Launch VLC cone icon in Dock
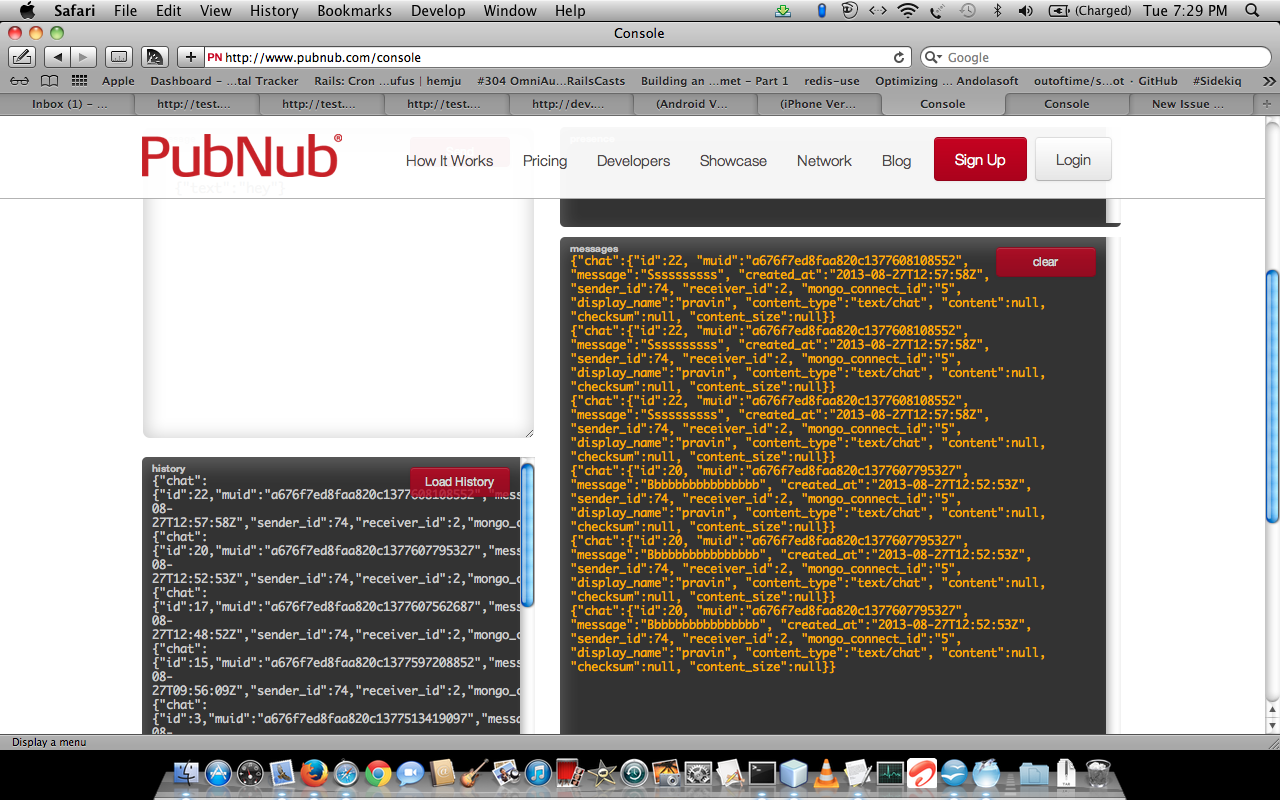The height and width of the screenshot is (800, 1280). 826,773
